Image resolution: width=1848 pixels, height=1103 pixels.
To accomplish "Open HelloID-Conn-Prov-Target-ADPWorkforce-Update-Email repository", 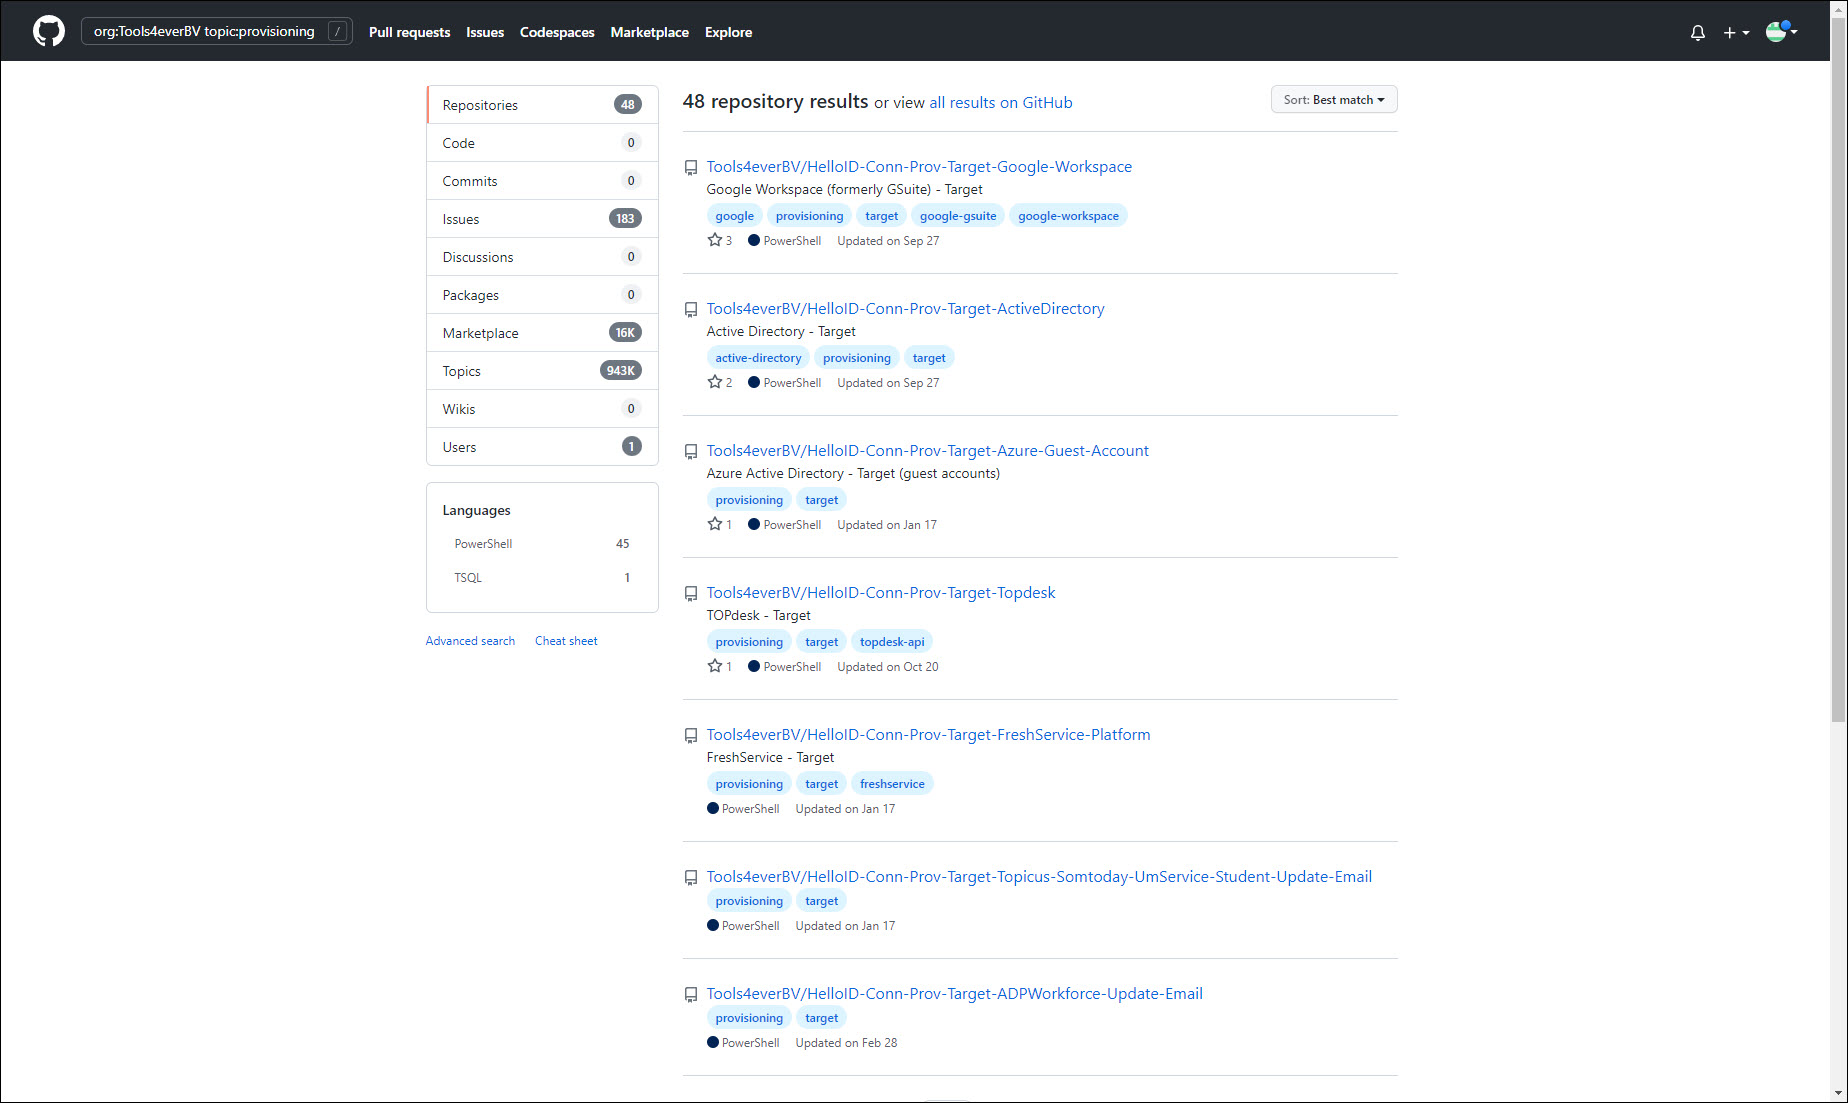I will click(x=954, y=994).
